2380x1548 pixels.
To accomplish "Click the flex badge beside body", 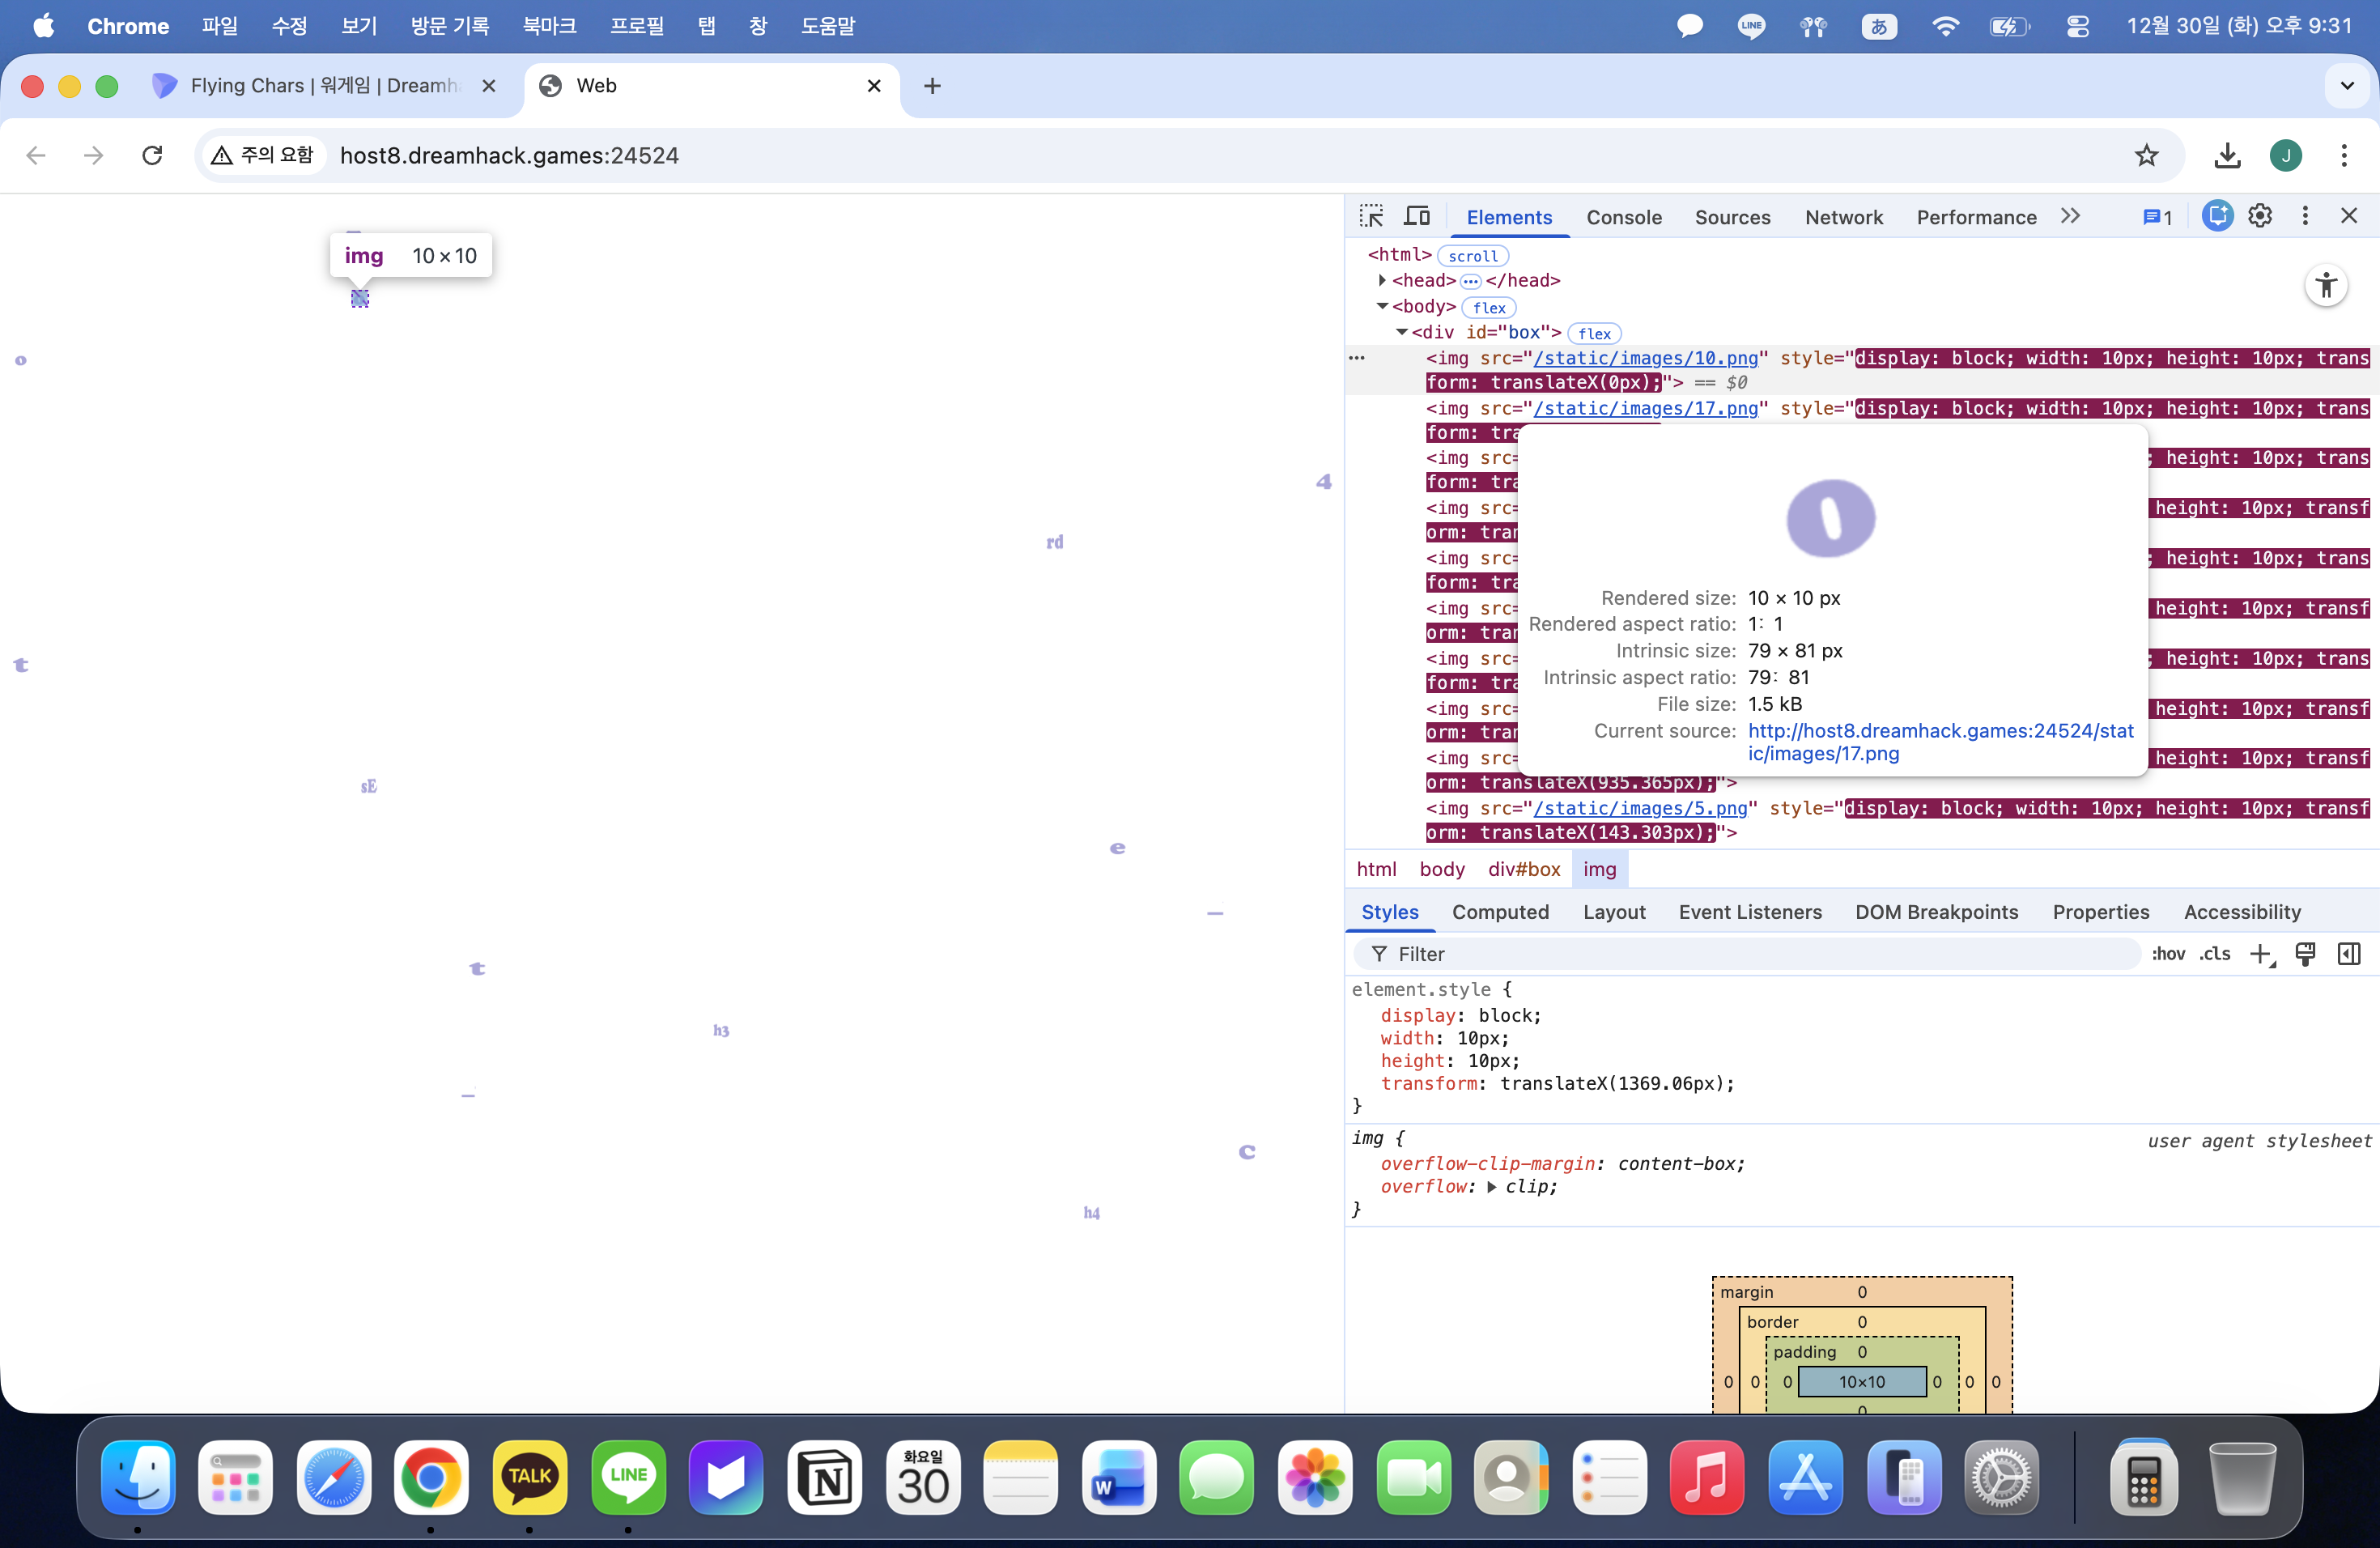I will tap(1489, 308).
